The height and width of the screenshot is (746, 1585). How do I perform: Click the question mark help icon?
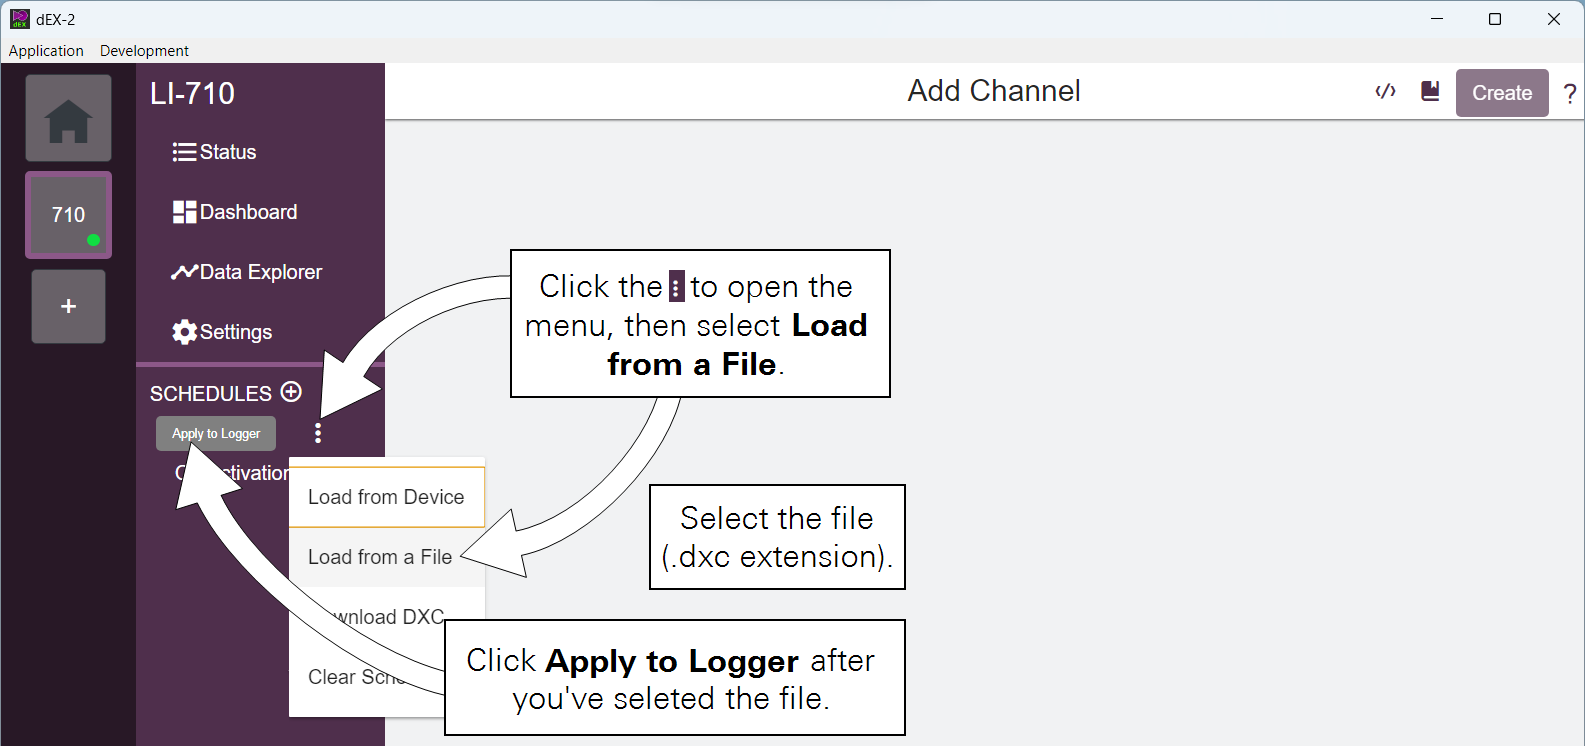pyautogui.click(x=1570, y=94)
